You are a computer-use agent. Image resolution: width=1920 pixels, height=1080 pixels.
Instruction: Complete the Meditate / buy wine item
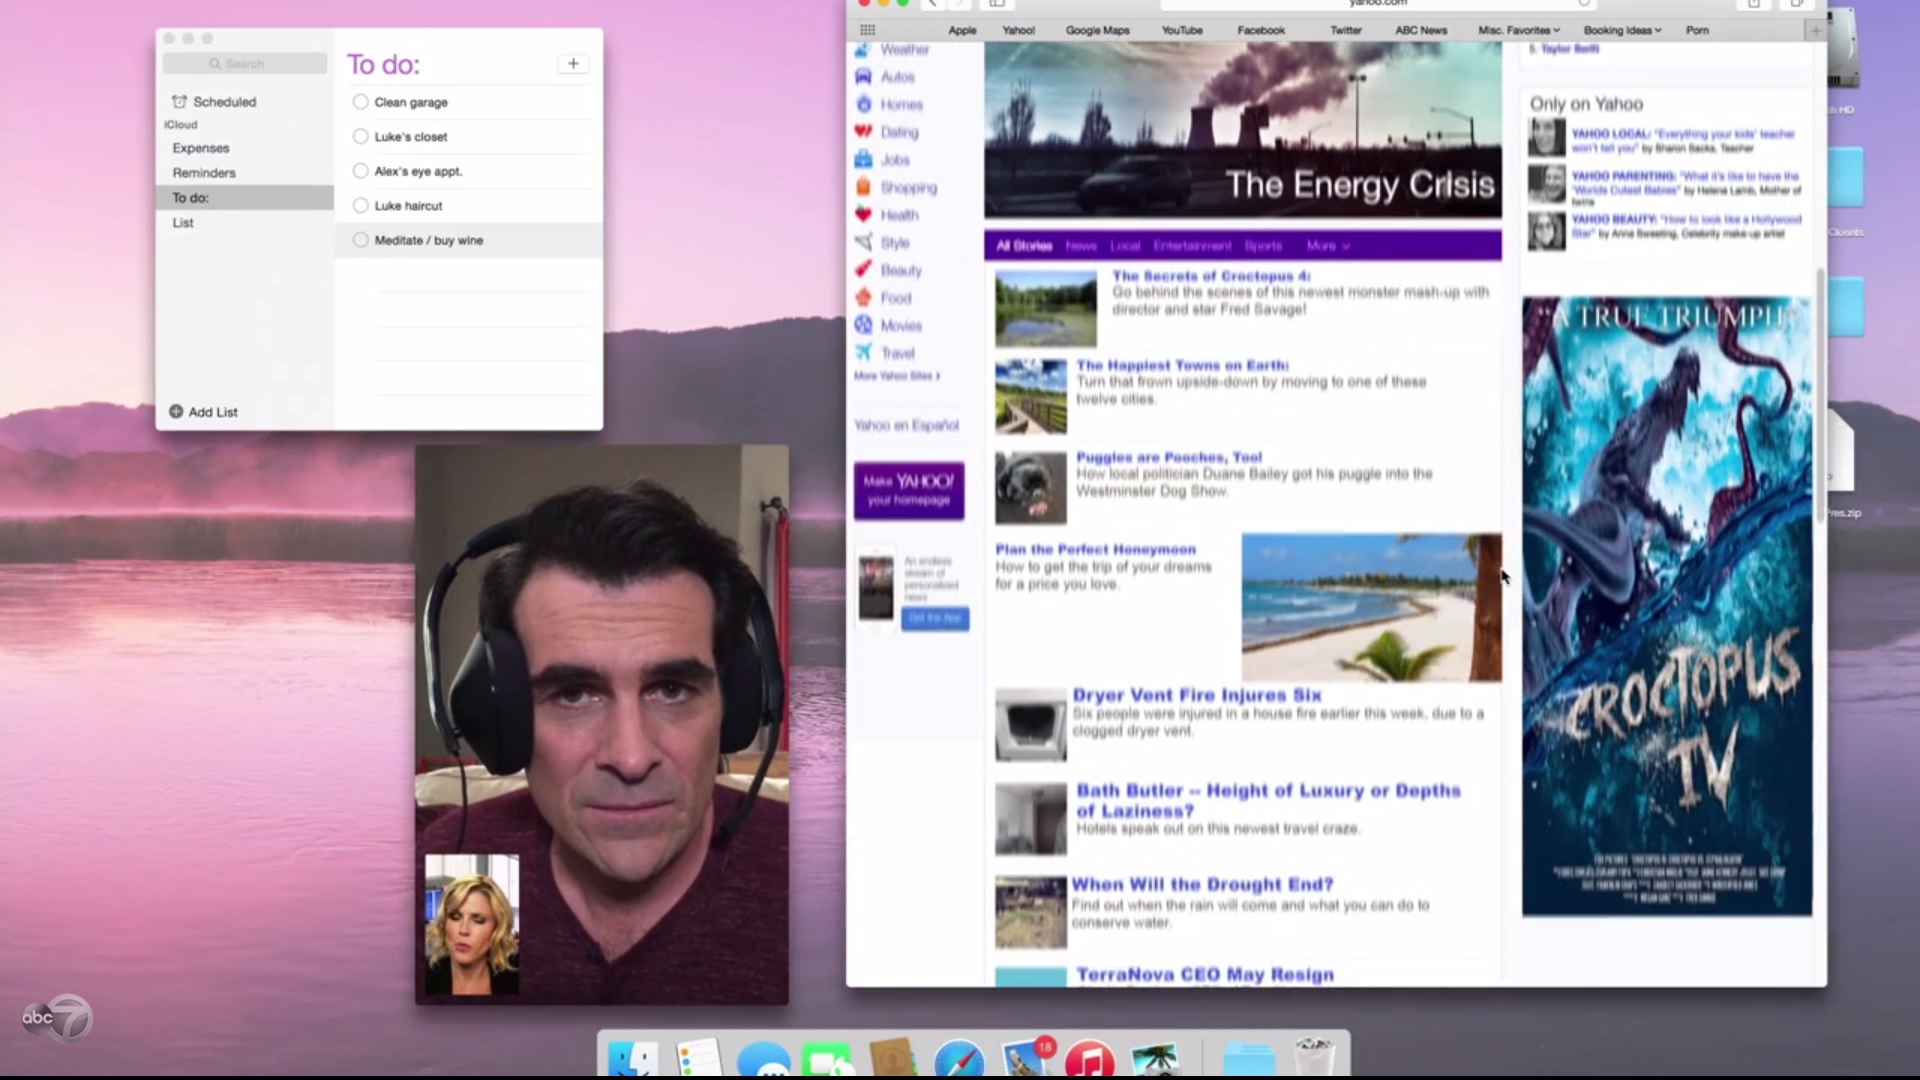tap(360, 240)
